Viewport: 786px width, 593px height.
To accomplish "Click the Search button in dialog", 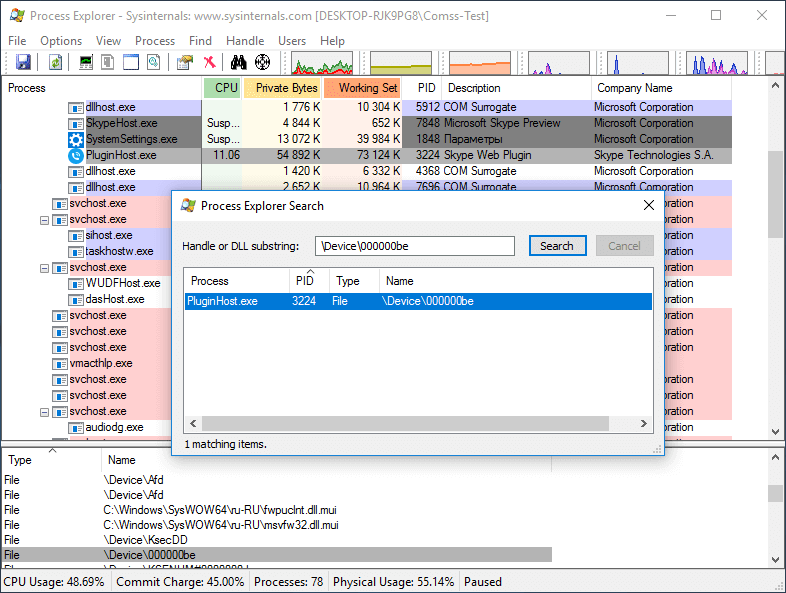I will tap(557, 246).
